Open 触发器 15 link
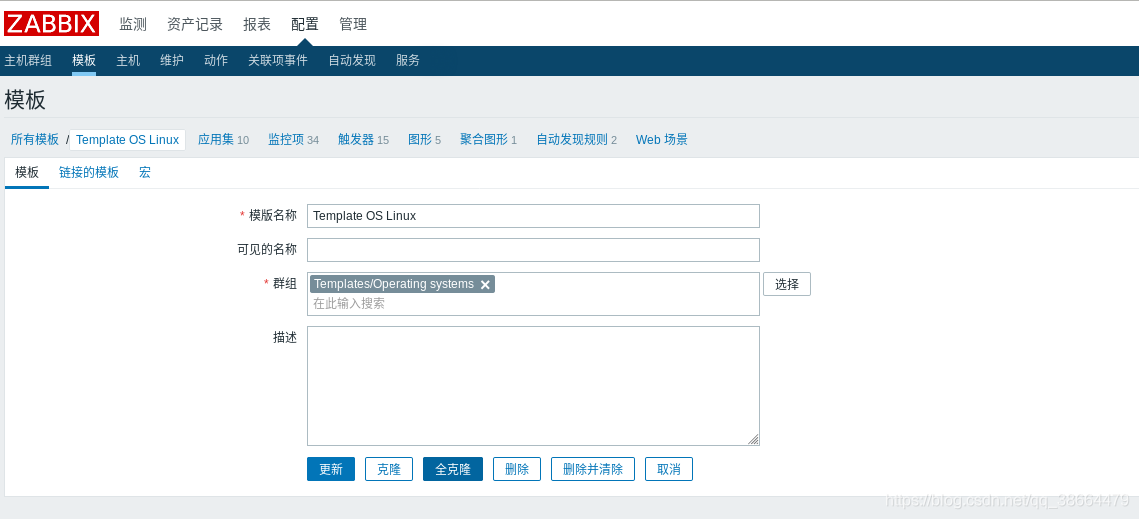 [x=363, y=140]
